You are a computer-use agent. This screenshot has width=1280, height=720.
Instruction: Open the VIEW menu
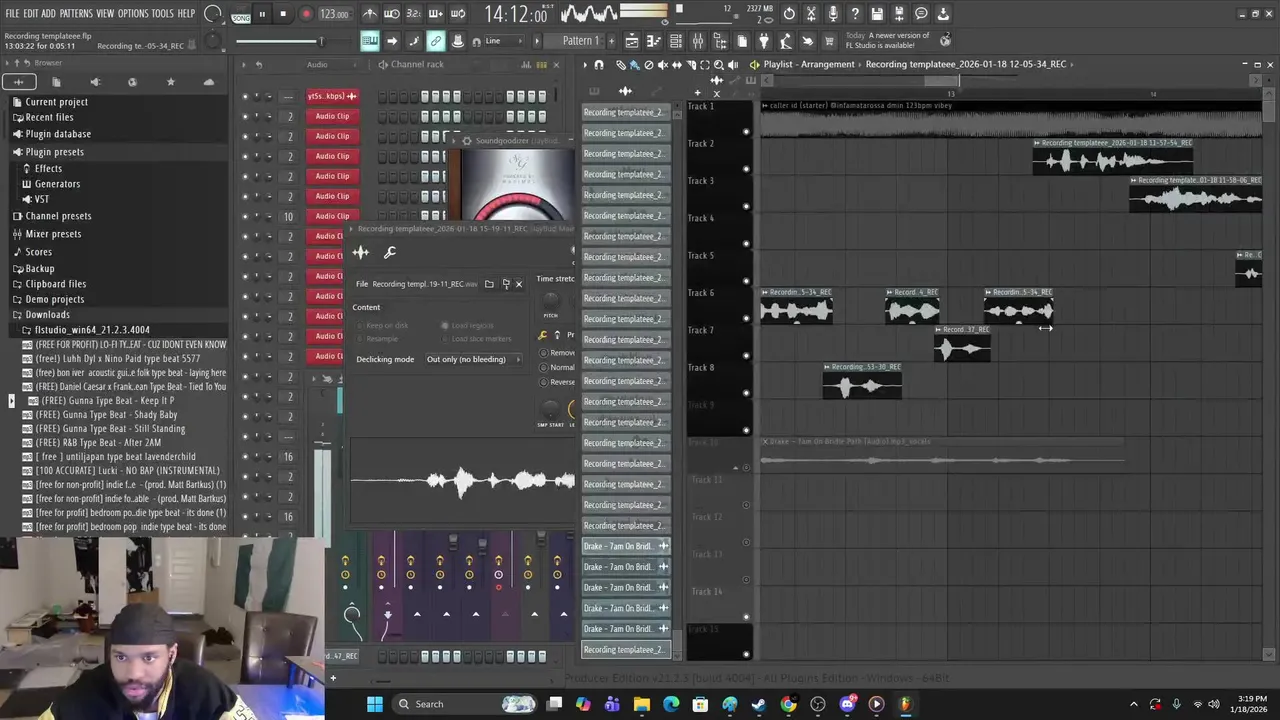(x=105, y=14)
